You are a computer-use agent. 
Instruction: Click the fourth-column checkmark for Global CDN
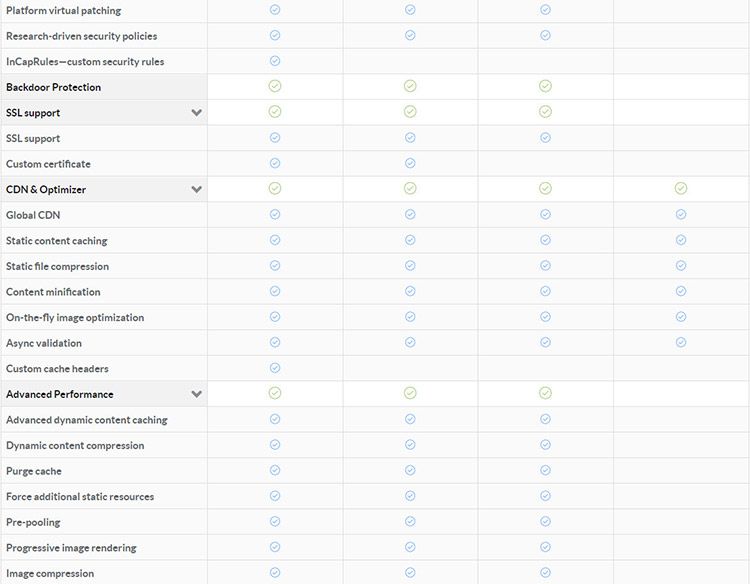(681, 214)
